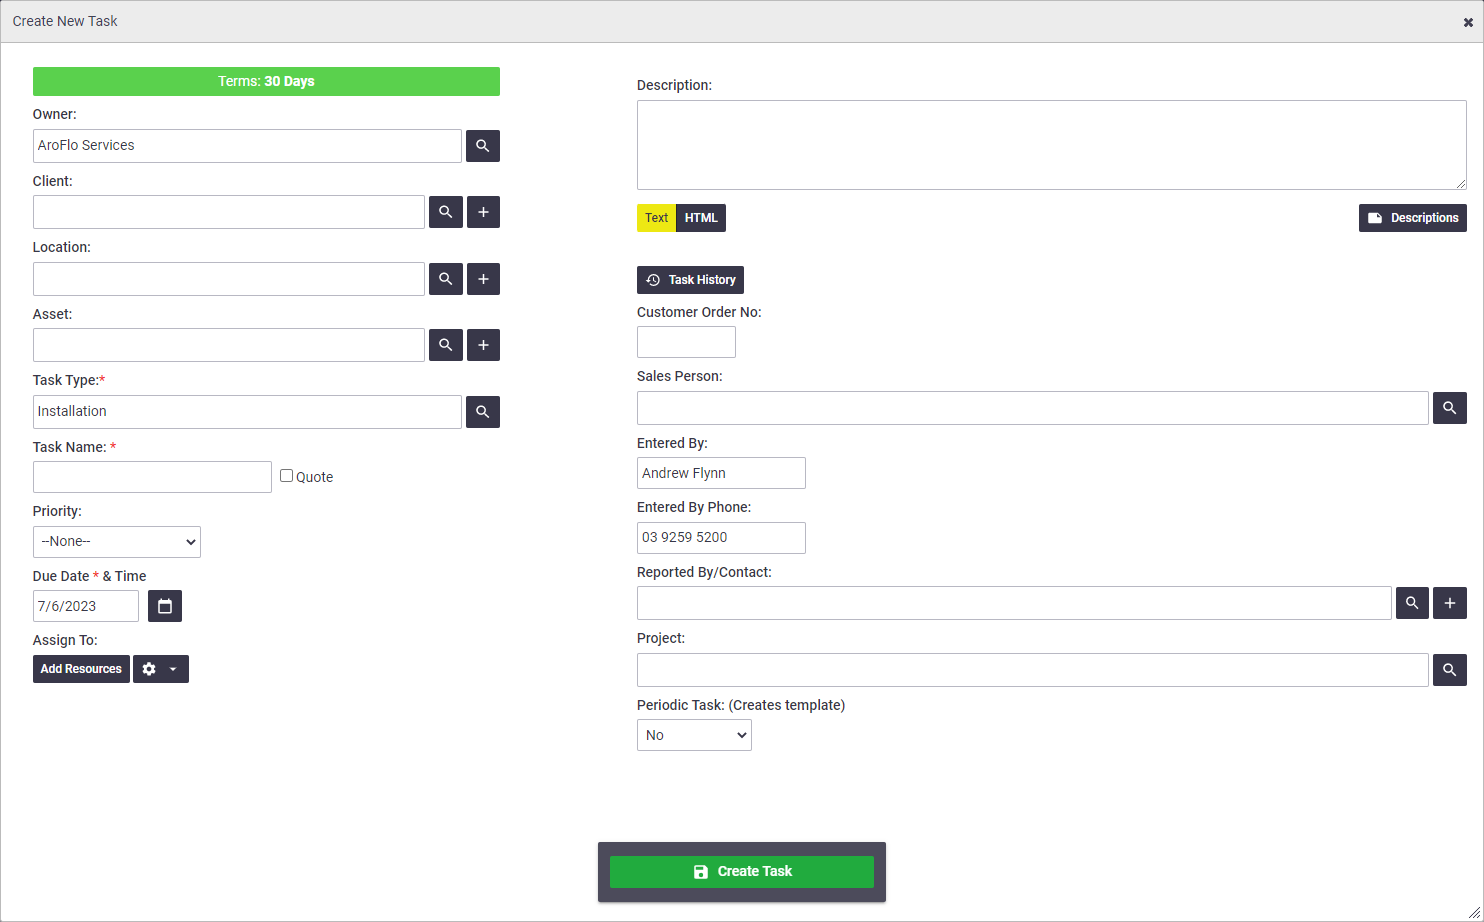Open Client search magnifier
This screenshot has width=1484, height=922.
(446, 212)
